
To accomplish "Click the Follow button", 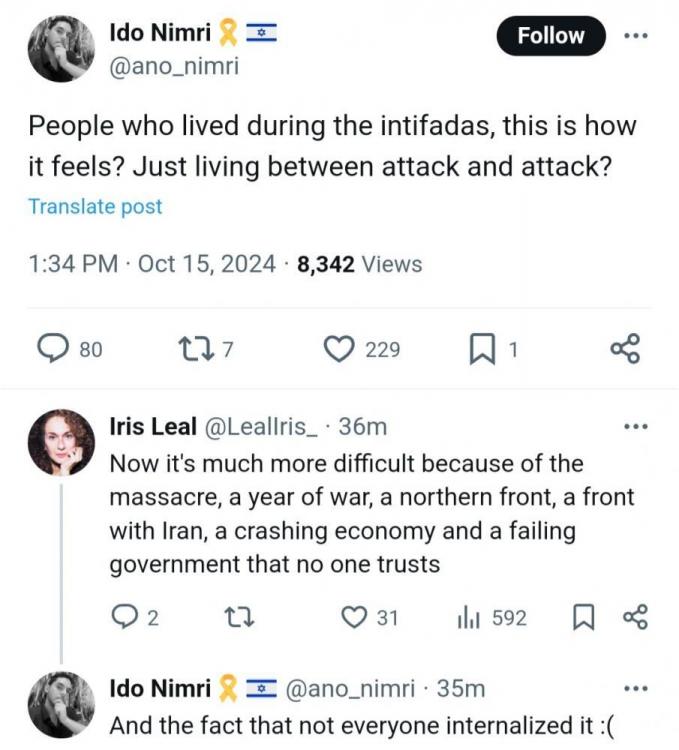I will tap(550, 36).
